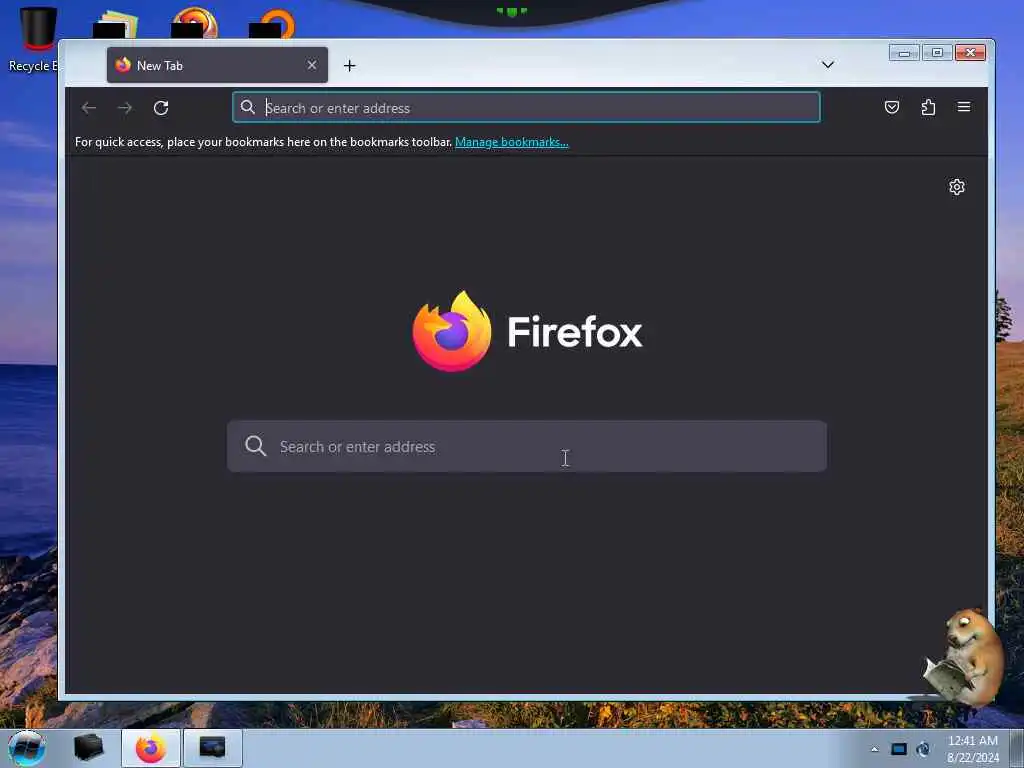Go back using the back arrow
Screen dimensions: 1024x768
(x=89, y=108)
